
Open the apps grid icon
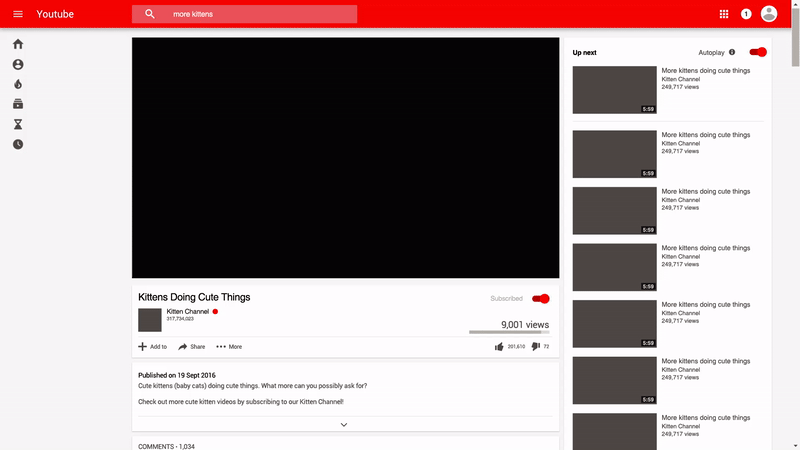[723, 14]
